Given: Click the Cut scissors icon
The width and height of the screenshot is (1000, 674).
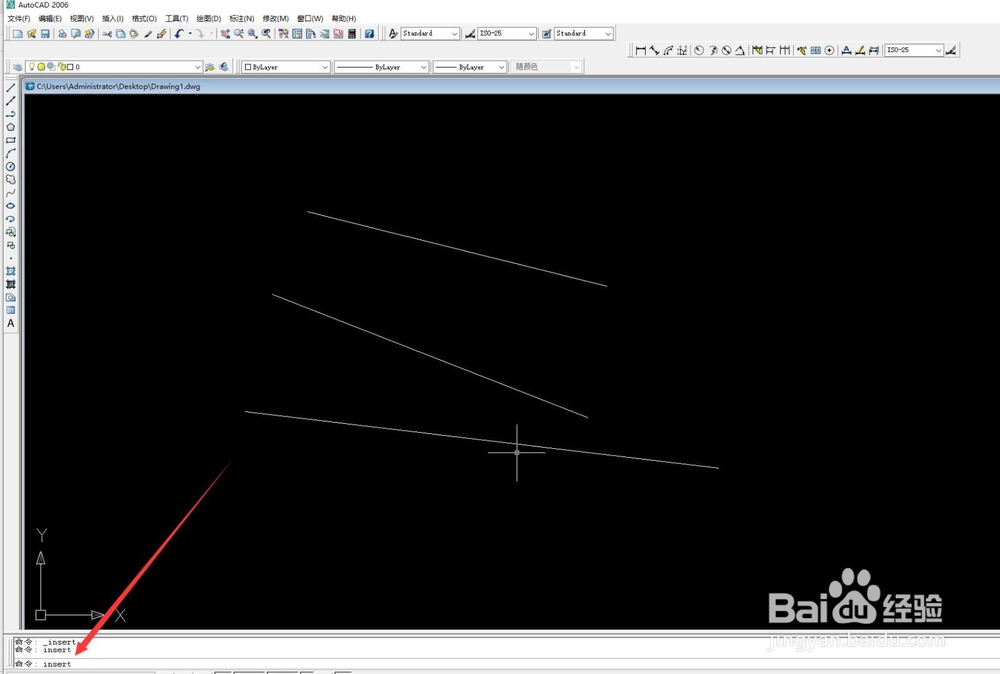Looking at the screenshot, I should coord(107,34).
